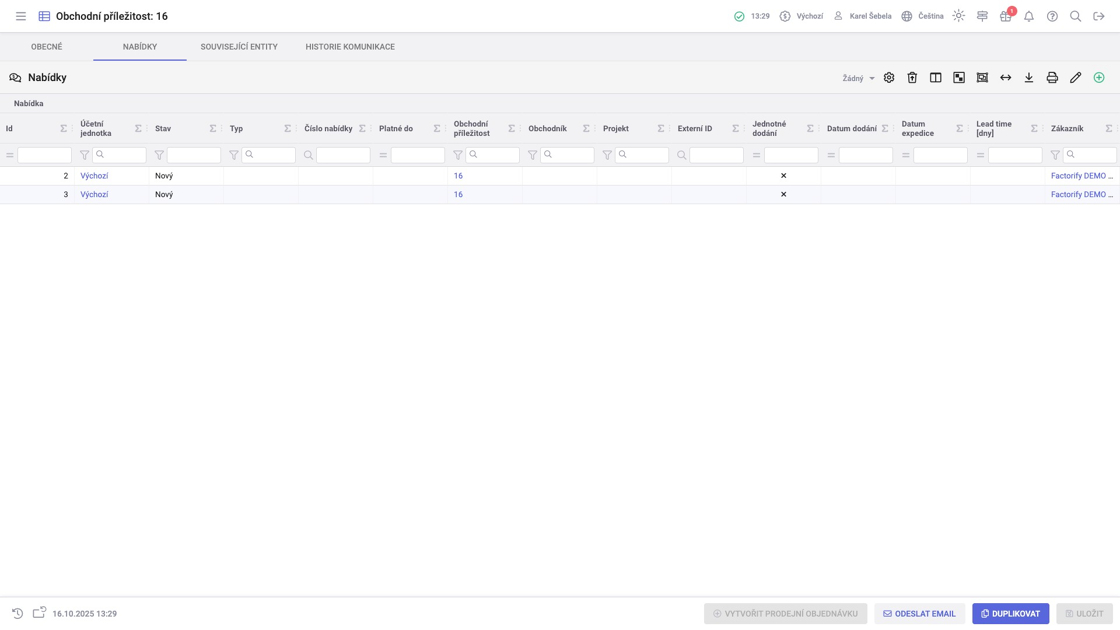Open Factorify DEMO customer link in row 3
The image size is (1120, 630).
pyautogui.click(x=1081, y=194)
